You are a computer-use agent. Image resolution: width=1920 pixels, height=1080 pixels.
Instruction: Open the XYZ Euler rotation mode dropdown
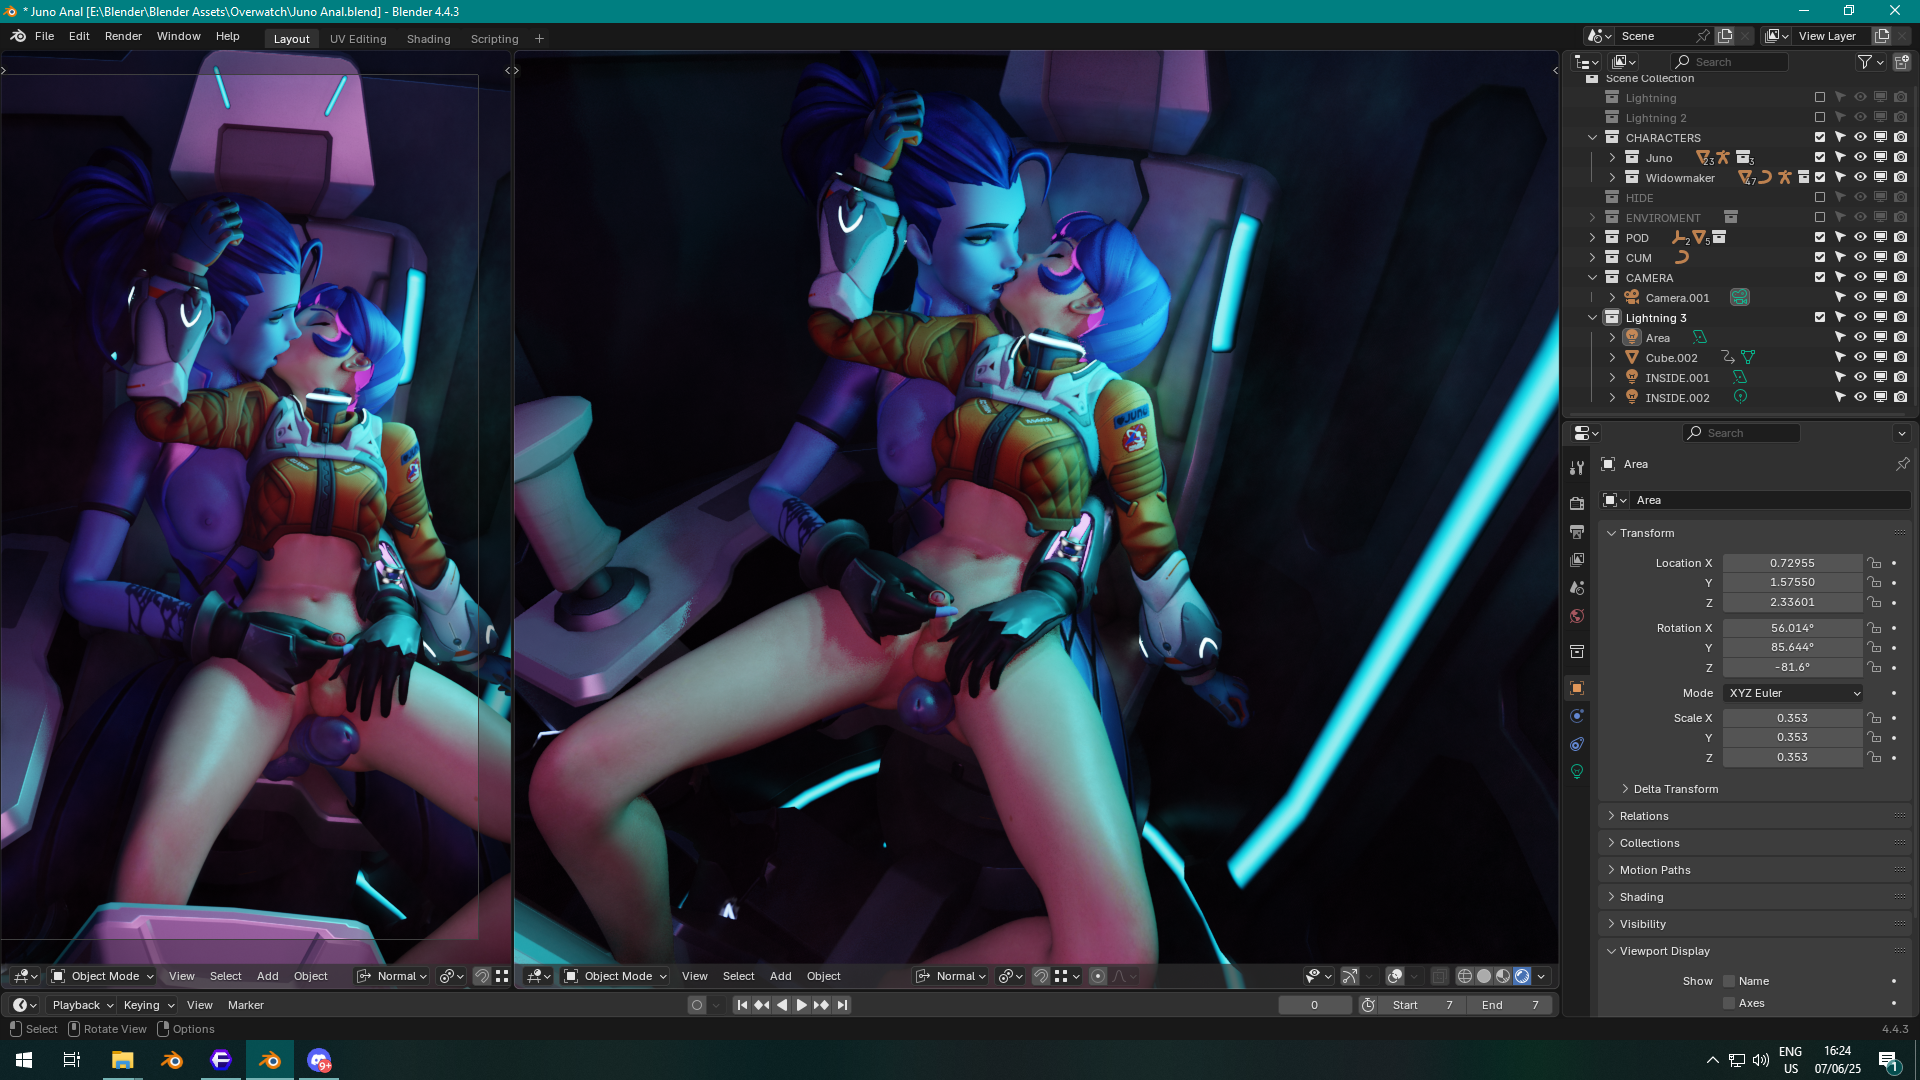point(1793,693)
